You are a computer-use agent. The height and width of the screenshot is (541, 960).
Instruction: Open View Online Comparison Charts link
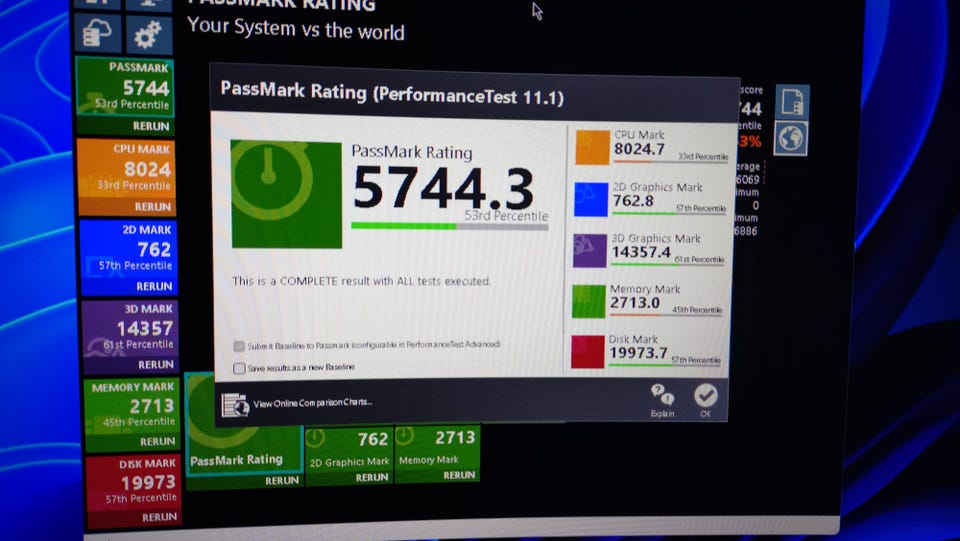312,403
